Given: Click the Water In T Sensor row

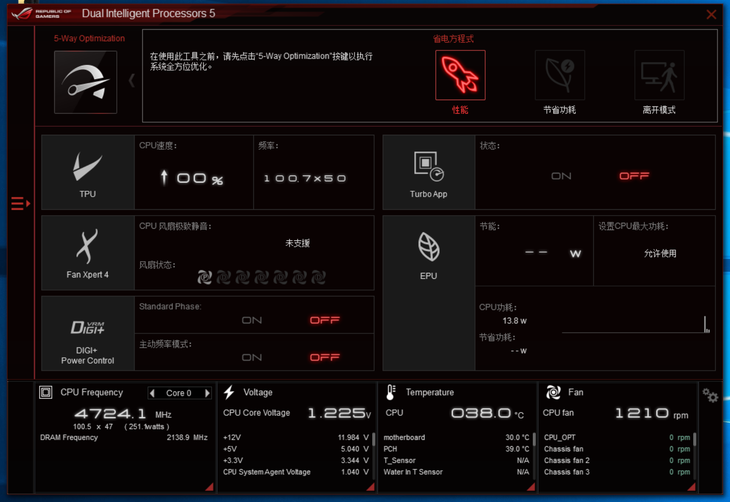Looking at the screenshot, I should coord(456,472).
